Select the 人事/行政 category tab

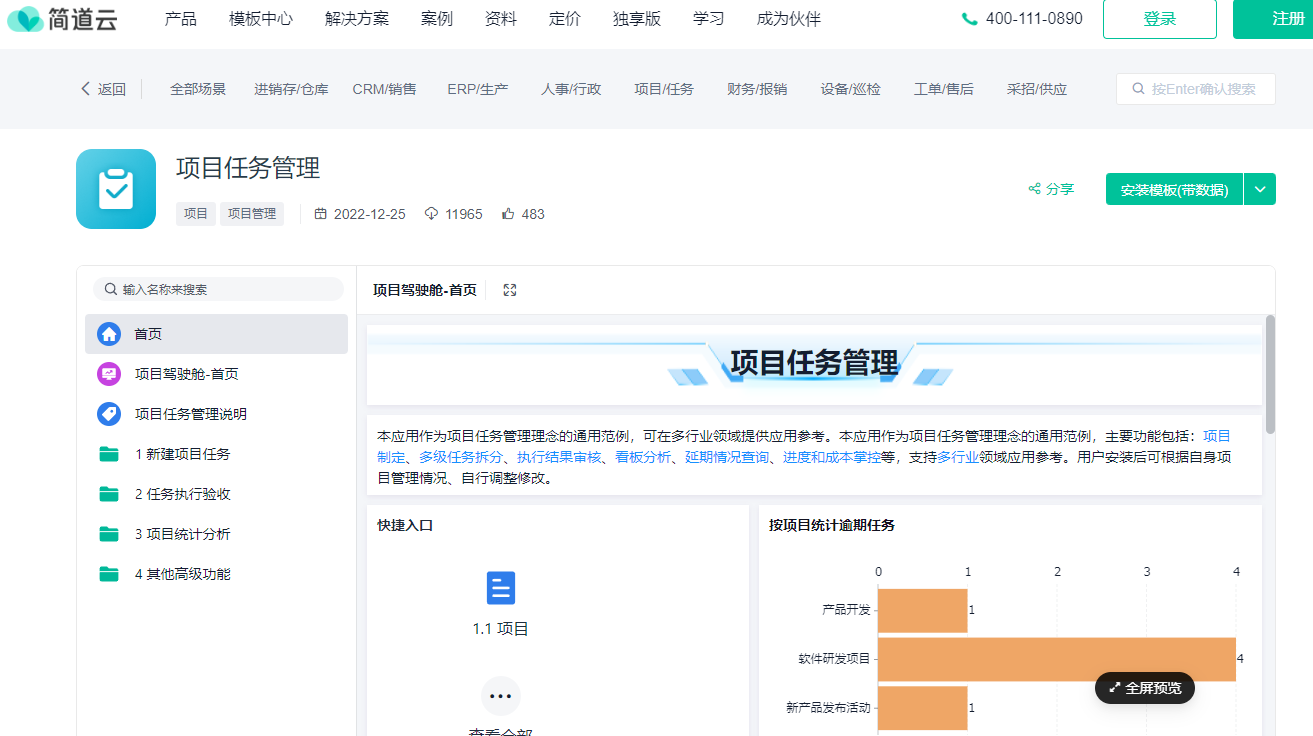[572, 89]
